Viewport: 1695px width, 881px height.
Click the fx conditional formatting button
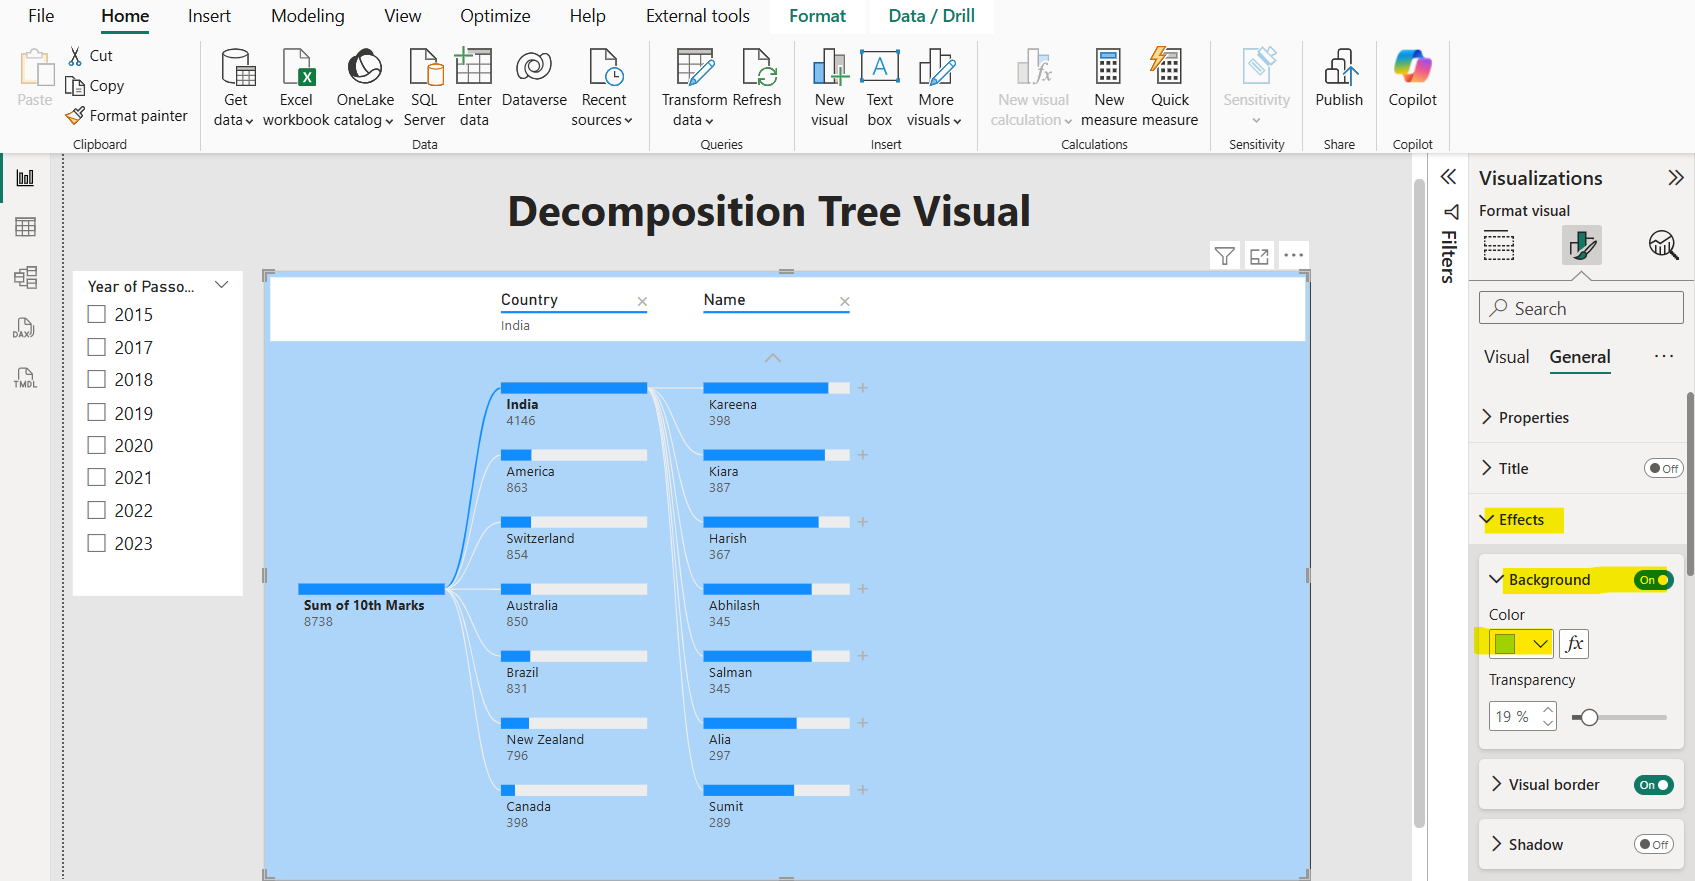coord(1574,644)
